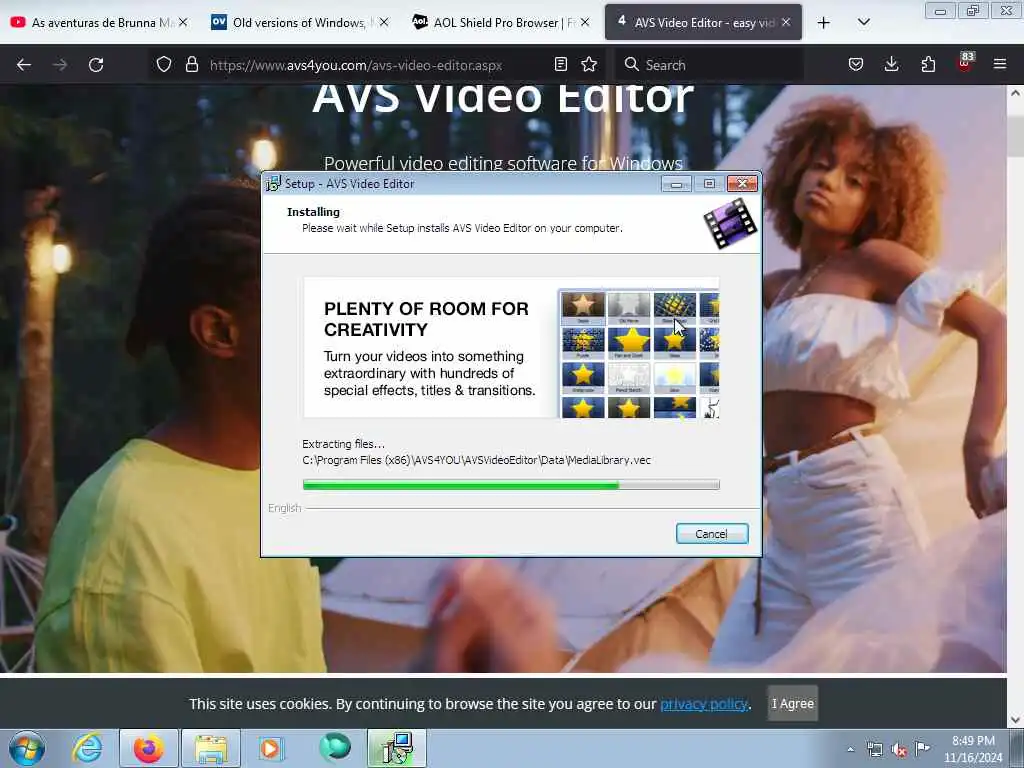Screen dimensions: 1024x768
Task: Close the Old versions of Windows tab
Action: 384,23
